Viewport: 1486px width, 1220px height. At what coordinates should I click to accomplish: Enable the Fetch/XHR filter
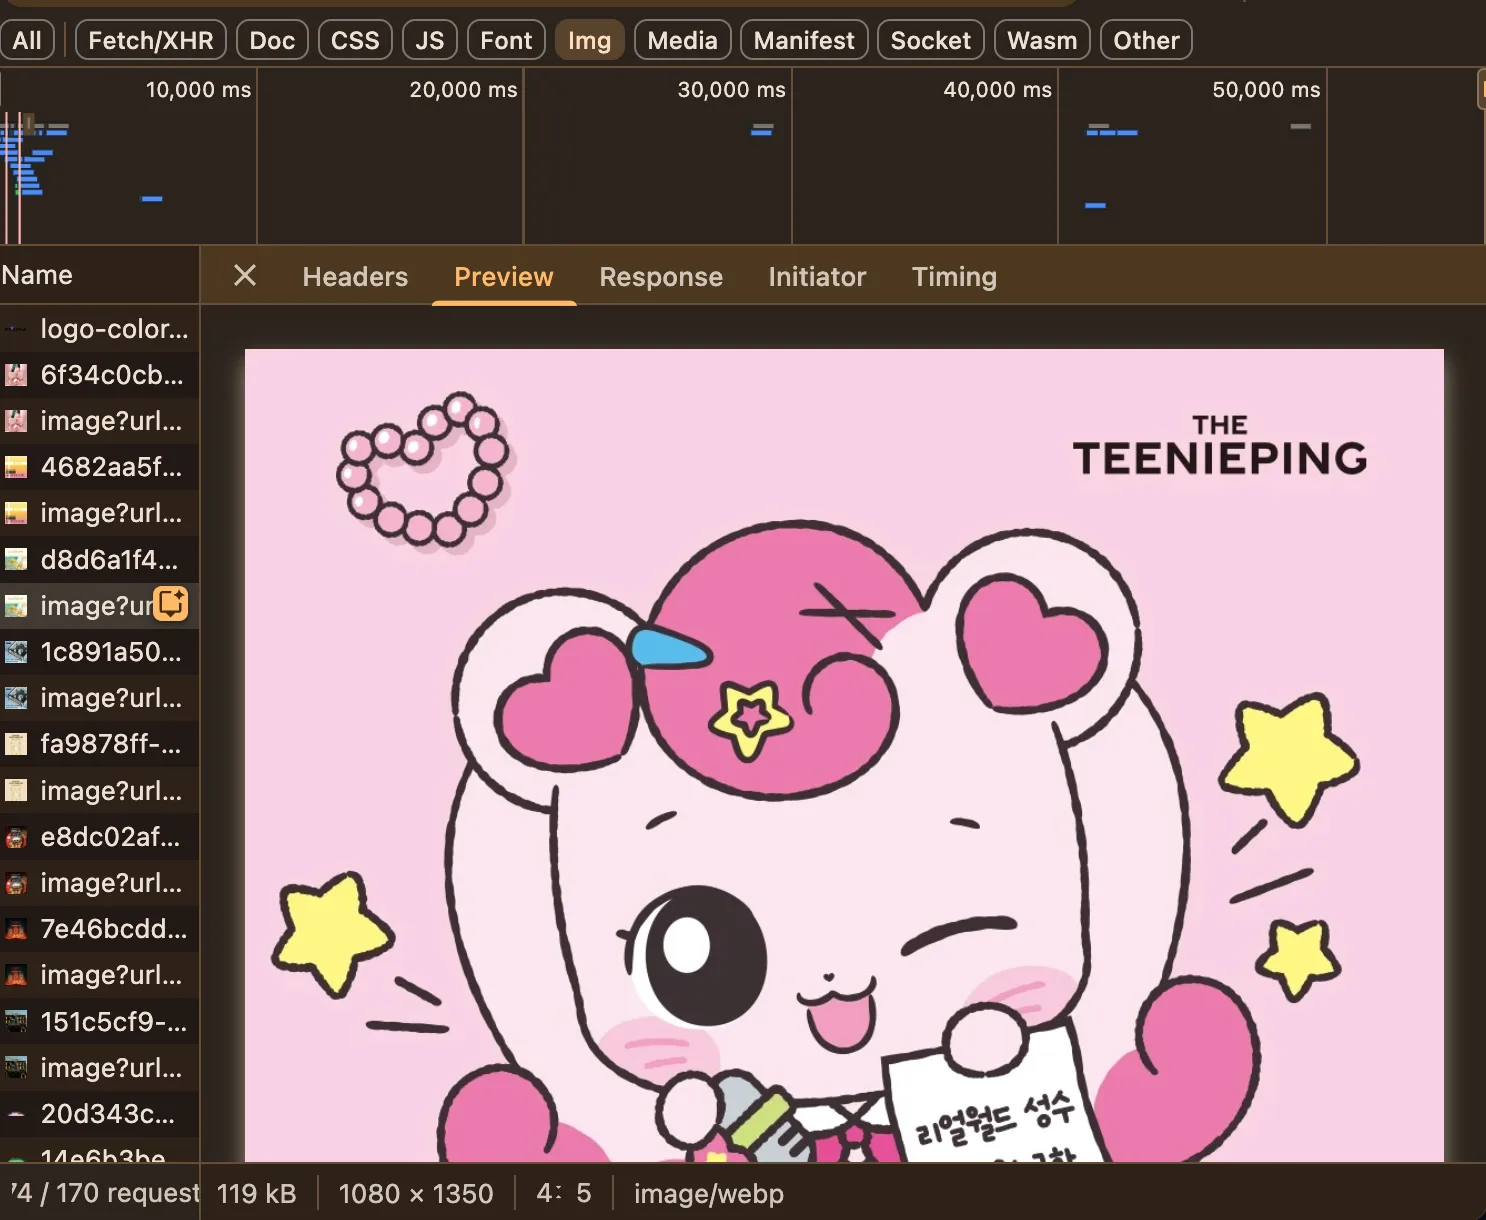click(151, 40)
